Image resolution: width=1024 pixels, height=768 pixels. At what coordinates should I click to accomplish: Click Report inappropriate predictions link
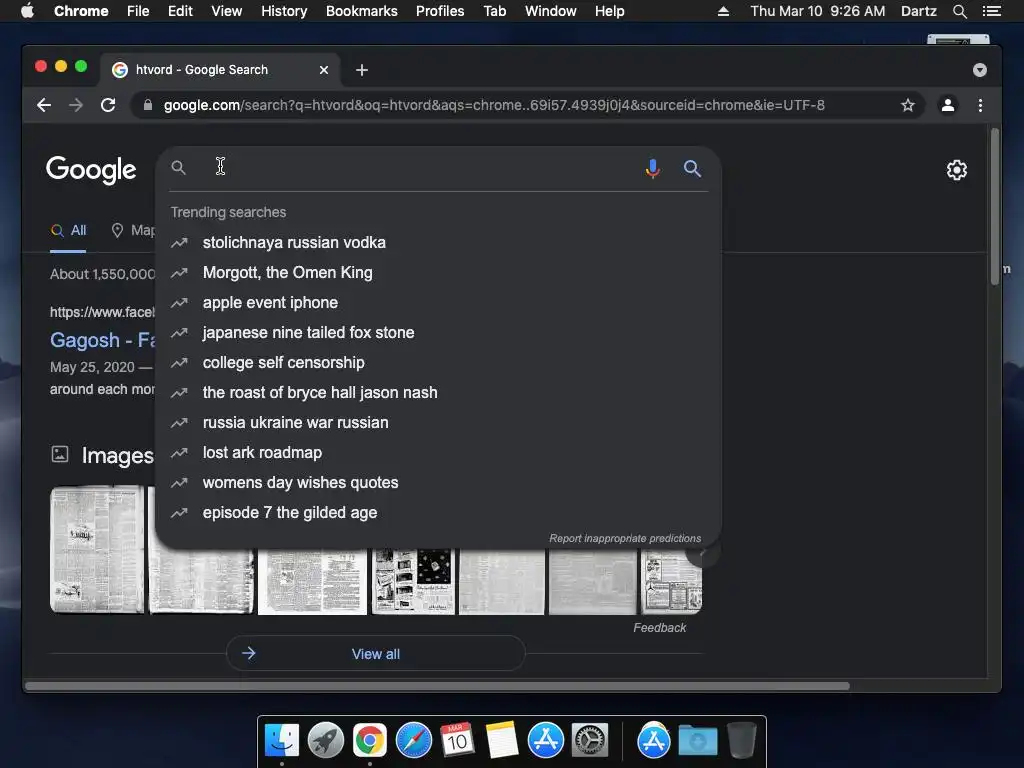coord(625,538)
